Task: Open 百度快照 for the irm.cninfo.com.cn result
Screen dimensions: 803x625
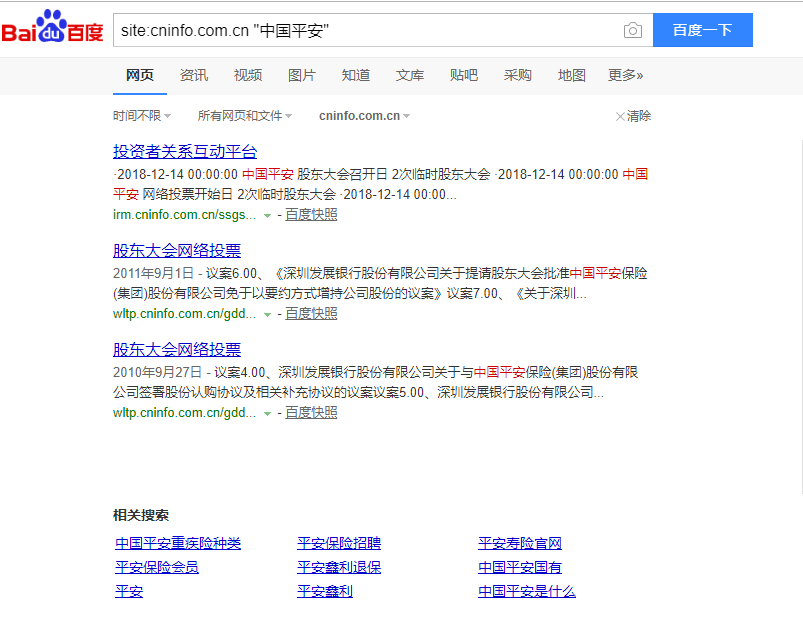Action: click(311, 215)
